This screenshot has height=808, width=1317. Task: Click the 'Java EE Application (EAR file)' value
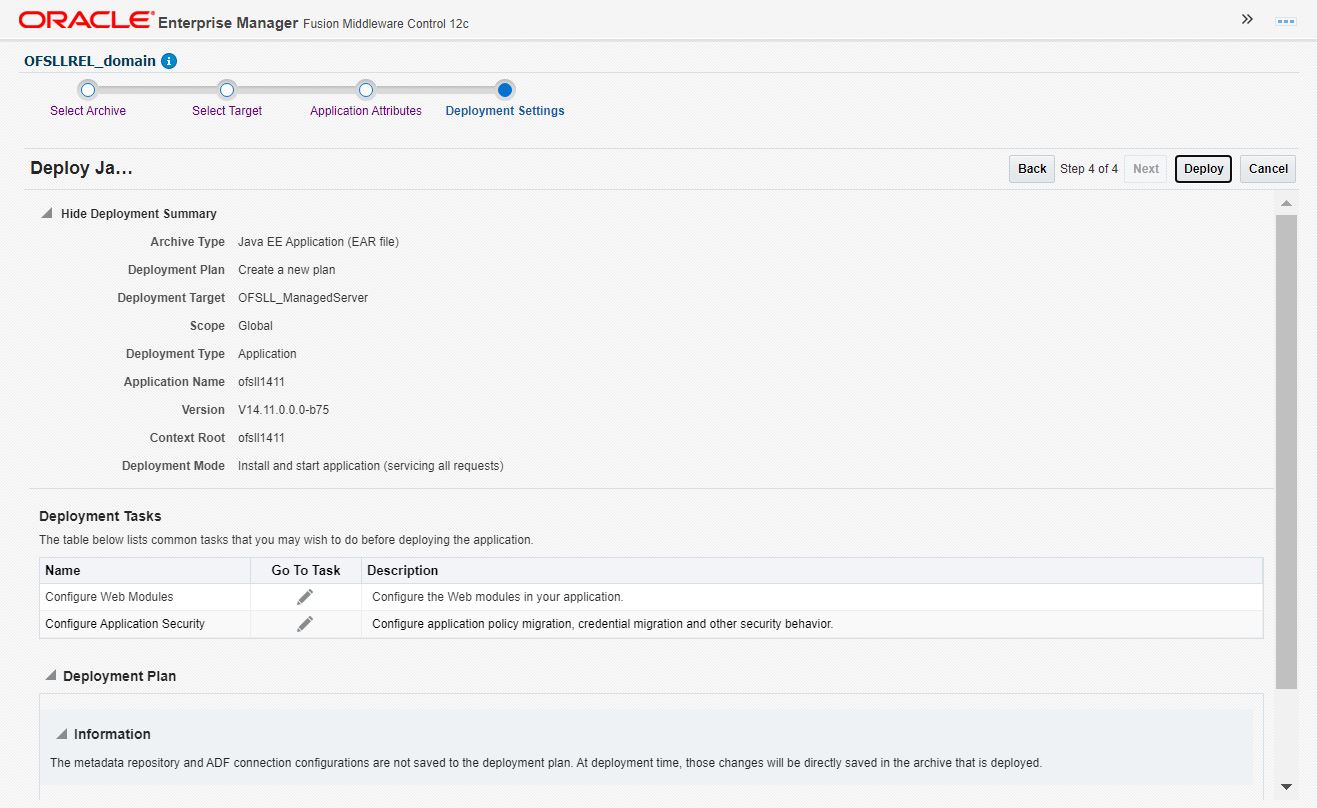click(319, 242)
